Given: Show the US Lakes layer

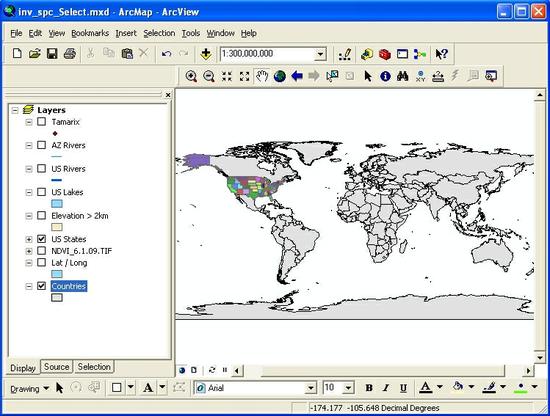Looking at the screenshot, I should [41, 192].
